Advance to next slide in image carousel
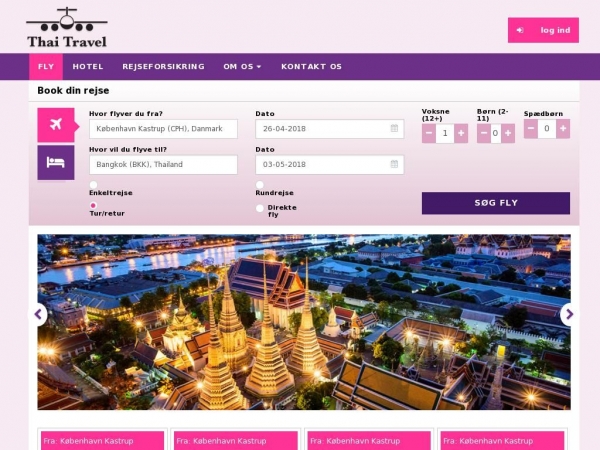 [569, 314]
